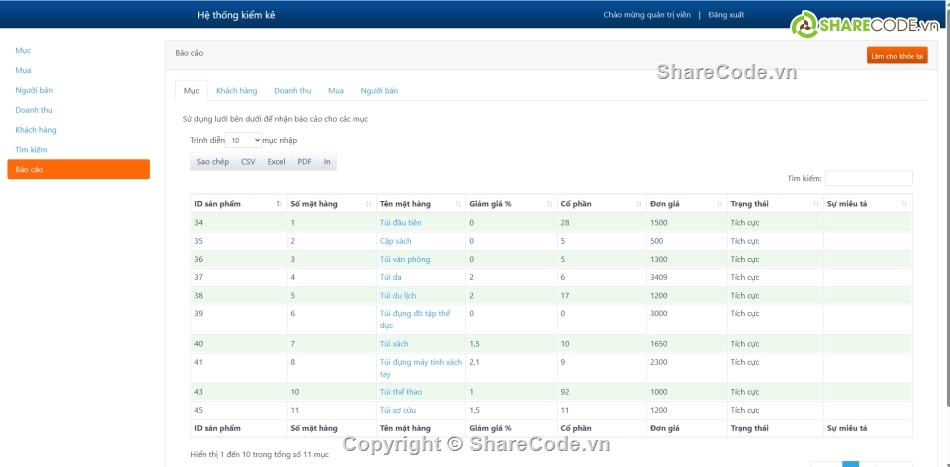Select the Người bán report tab
This screenshot has height=467, width=950.
379,91
